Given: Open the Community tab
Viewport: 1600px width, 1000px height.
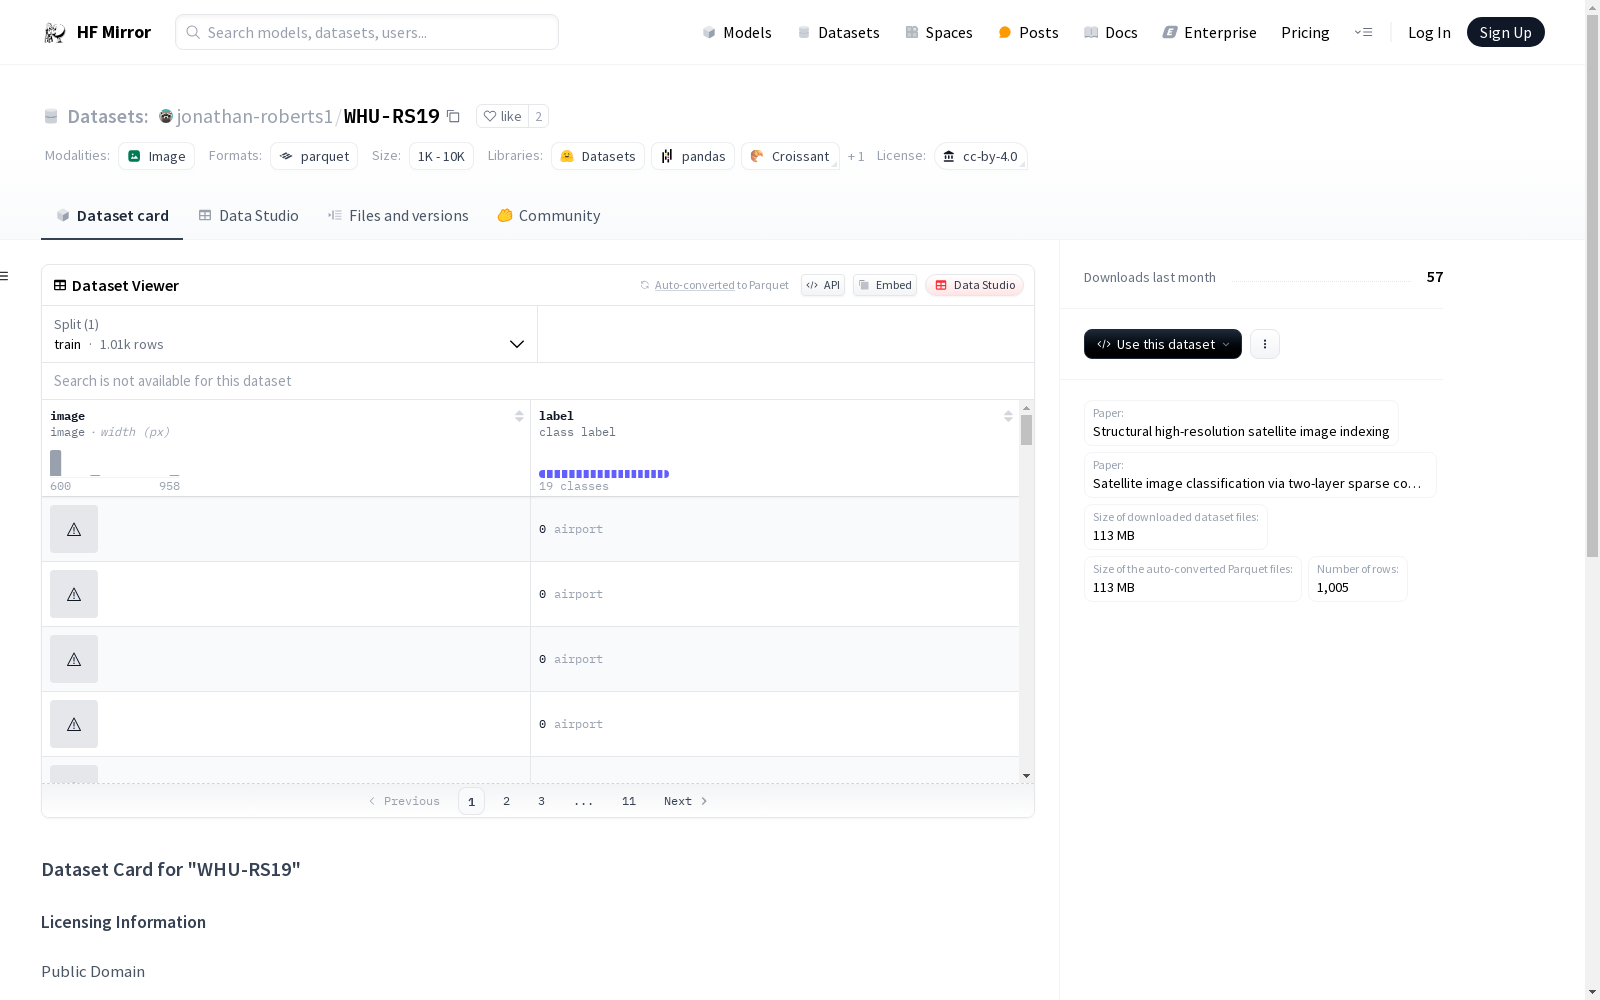Looking at the screenshot, I should click(549, 216).
